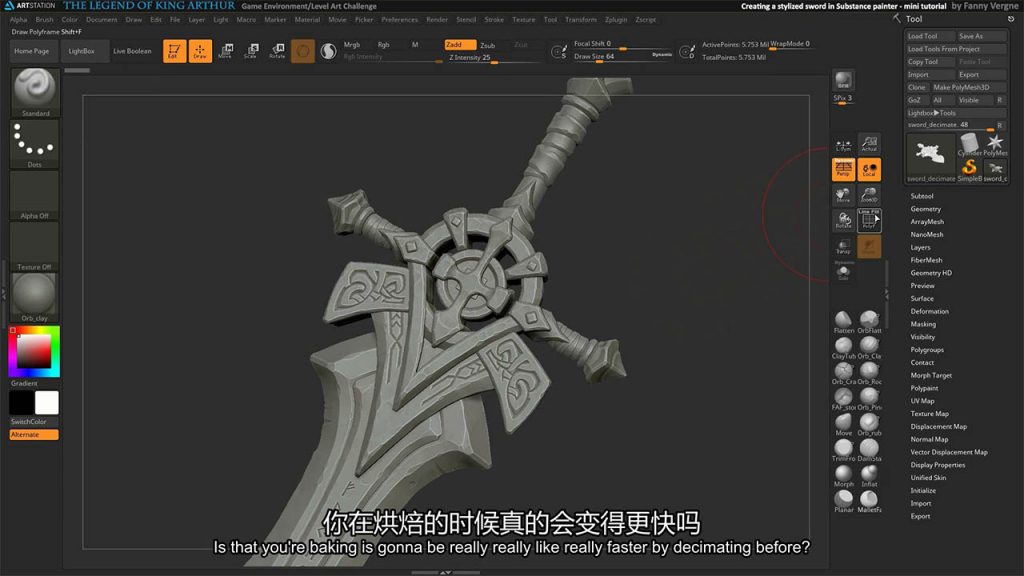Open the Orb_clay material picker

click(x=35, y=297)
